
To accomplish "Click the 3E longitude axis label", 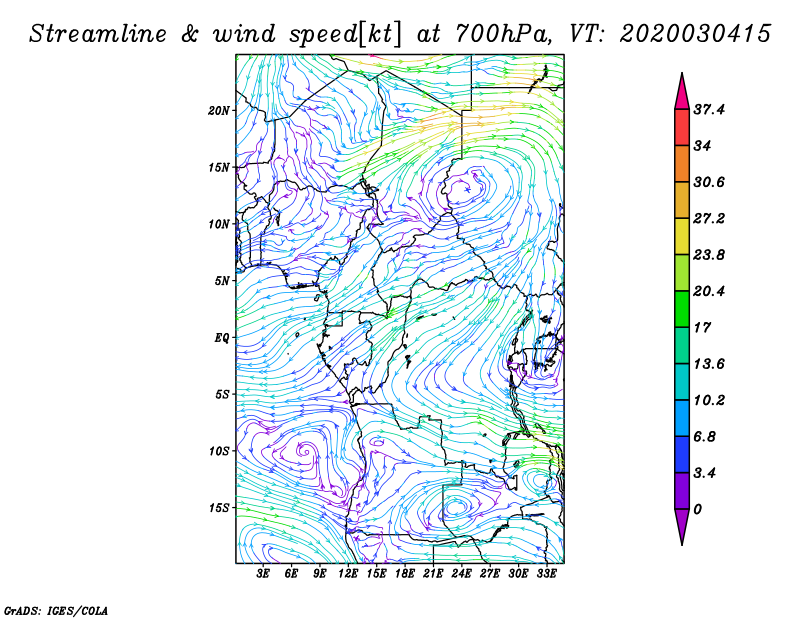I will [263, 574].
